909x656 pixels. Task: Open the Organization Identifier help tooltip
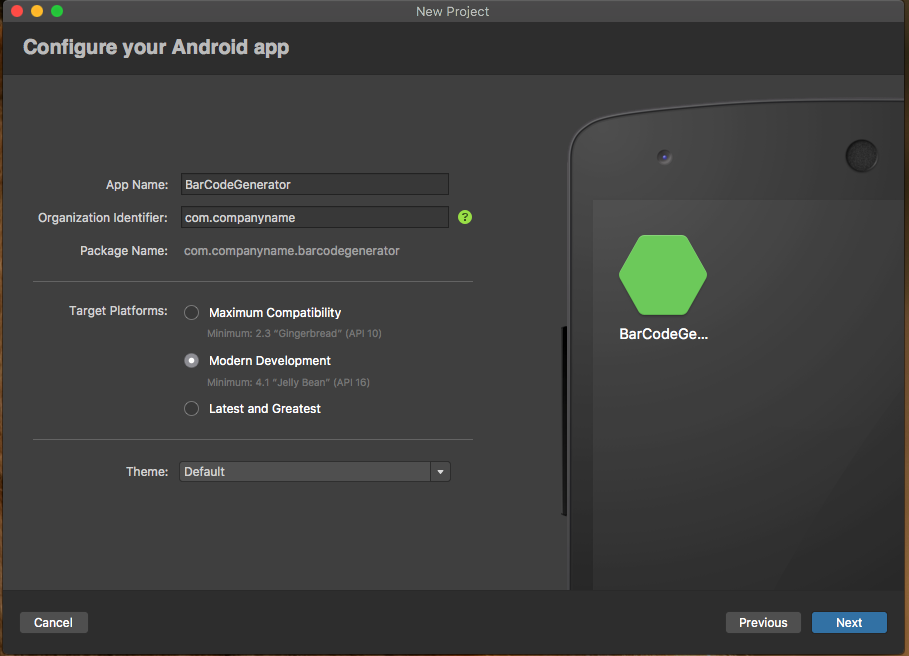click(x=464, y=217)
